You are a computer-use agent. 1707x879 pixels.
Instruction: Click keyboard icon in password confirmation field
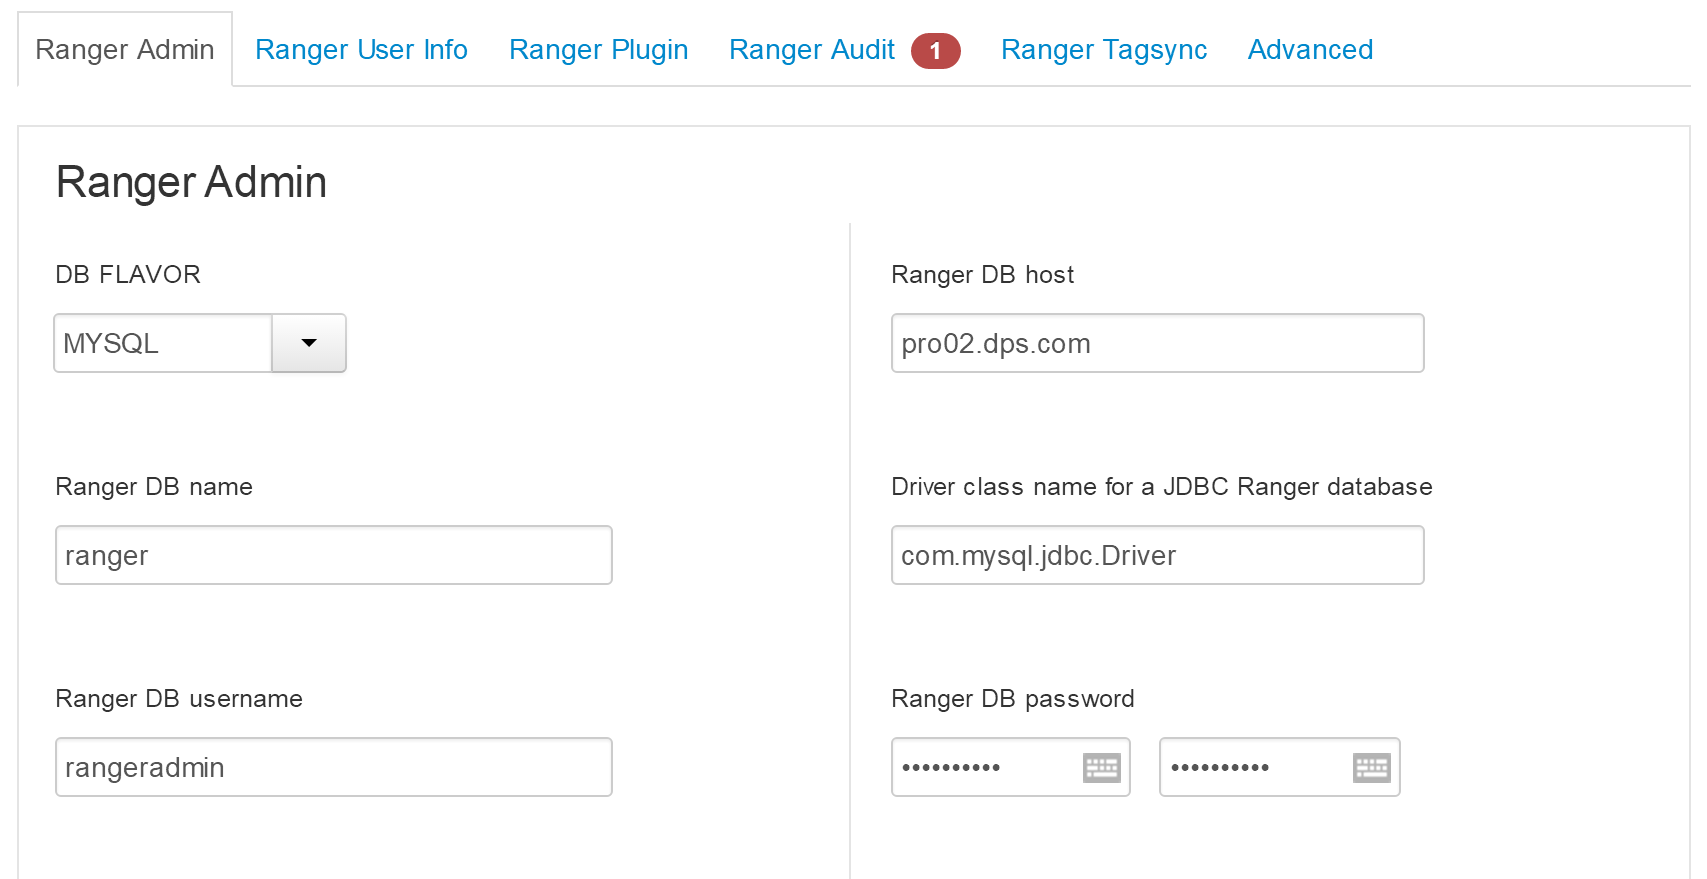[x=1371, y=768]
